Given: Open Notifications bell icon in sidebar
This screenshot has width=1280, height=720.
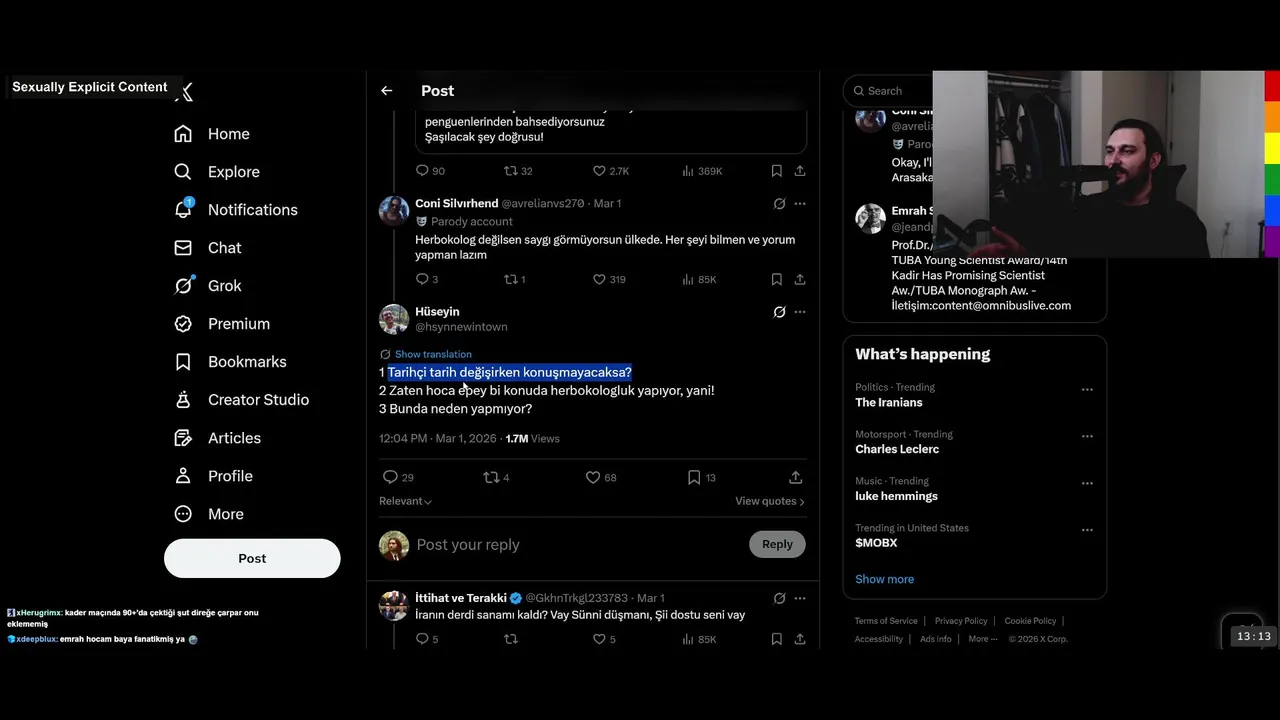Looking at the screenshot, I should (183, 209).
